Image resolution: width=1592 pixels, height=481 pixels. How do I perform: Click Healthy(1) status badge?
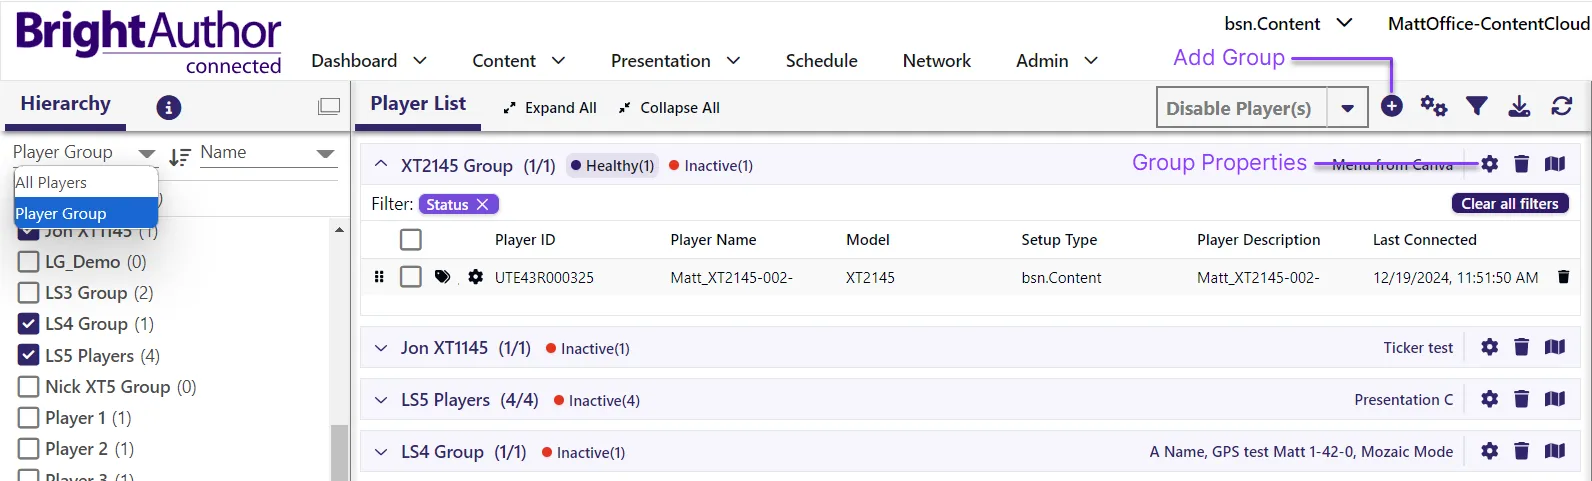[612, 166]
